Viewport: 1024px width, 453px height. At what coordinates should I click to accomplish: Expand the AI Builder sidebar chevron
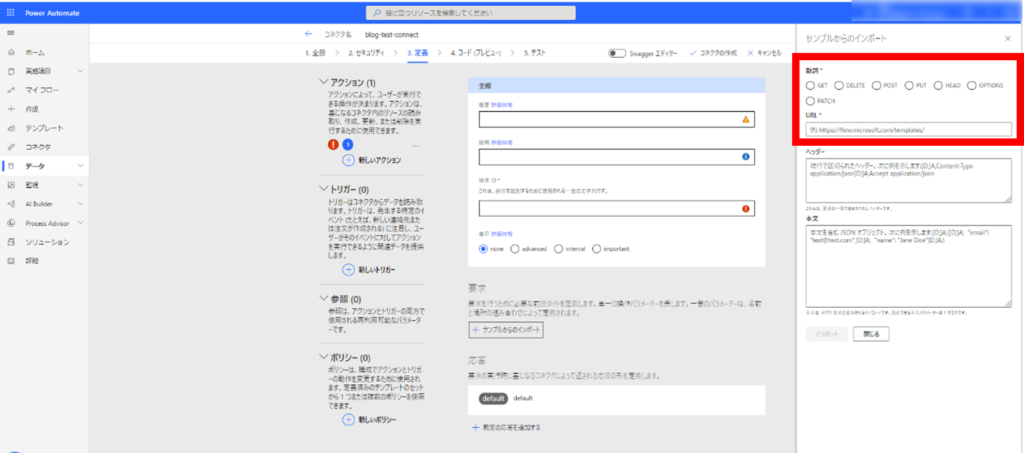point(80,204)
